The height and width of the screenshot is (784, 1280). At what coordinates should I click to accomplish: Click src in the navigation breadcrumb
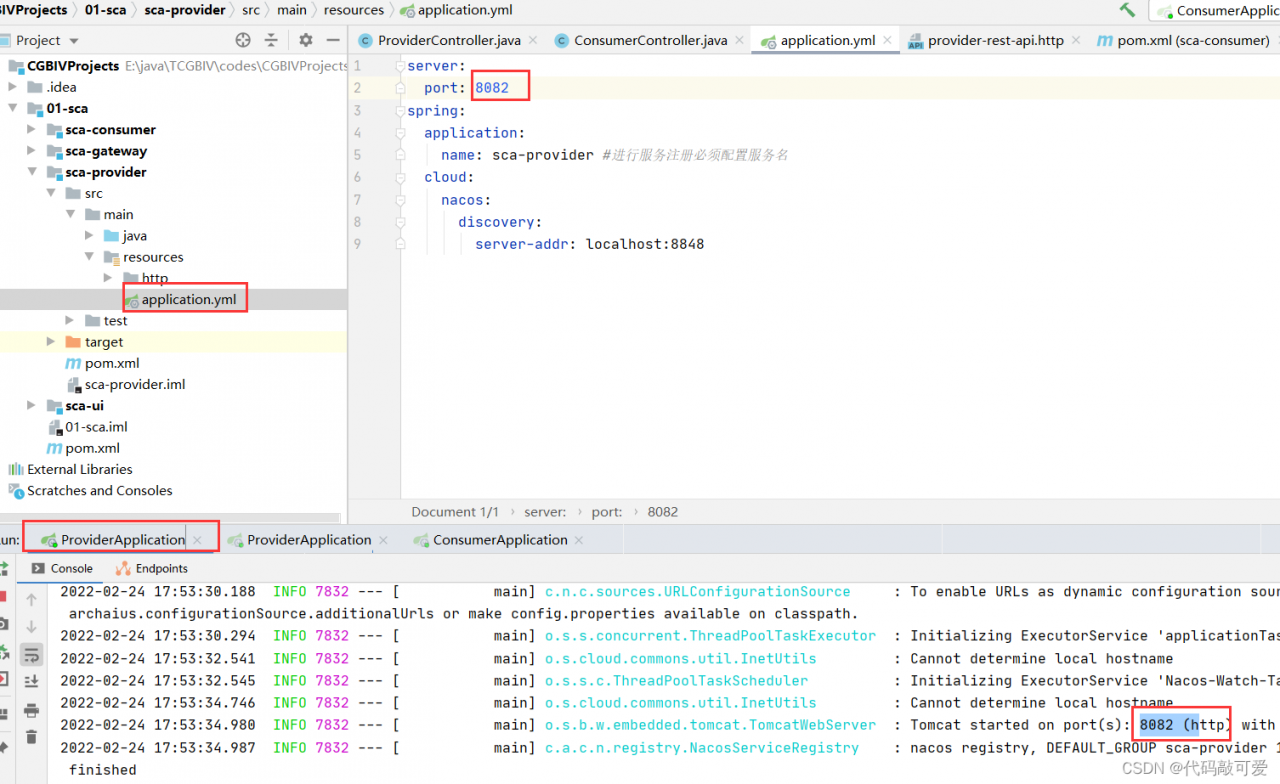tap(251, 10)
